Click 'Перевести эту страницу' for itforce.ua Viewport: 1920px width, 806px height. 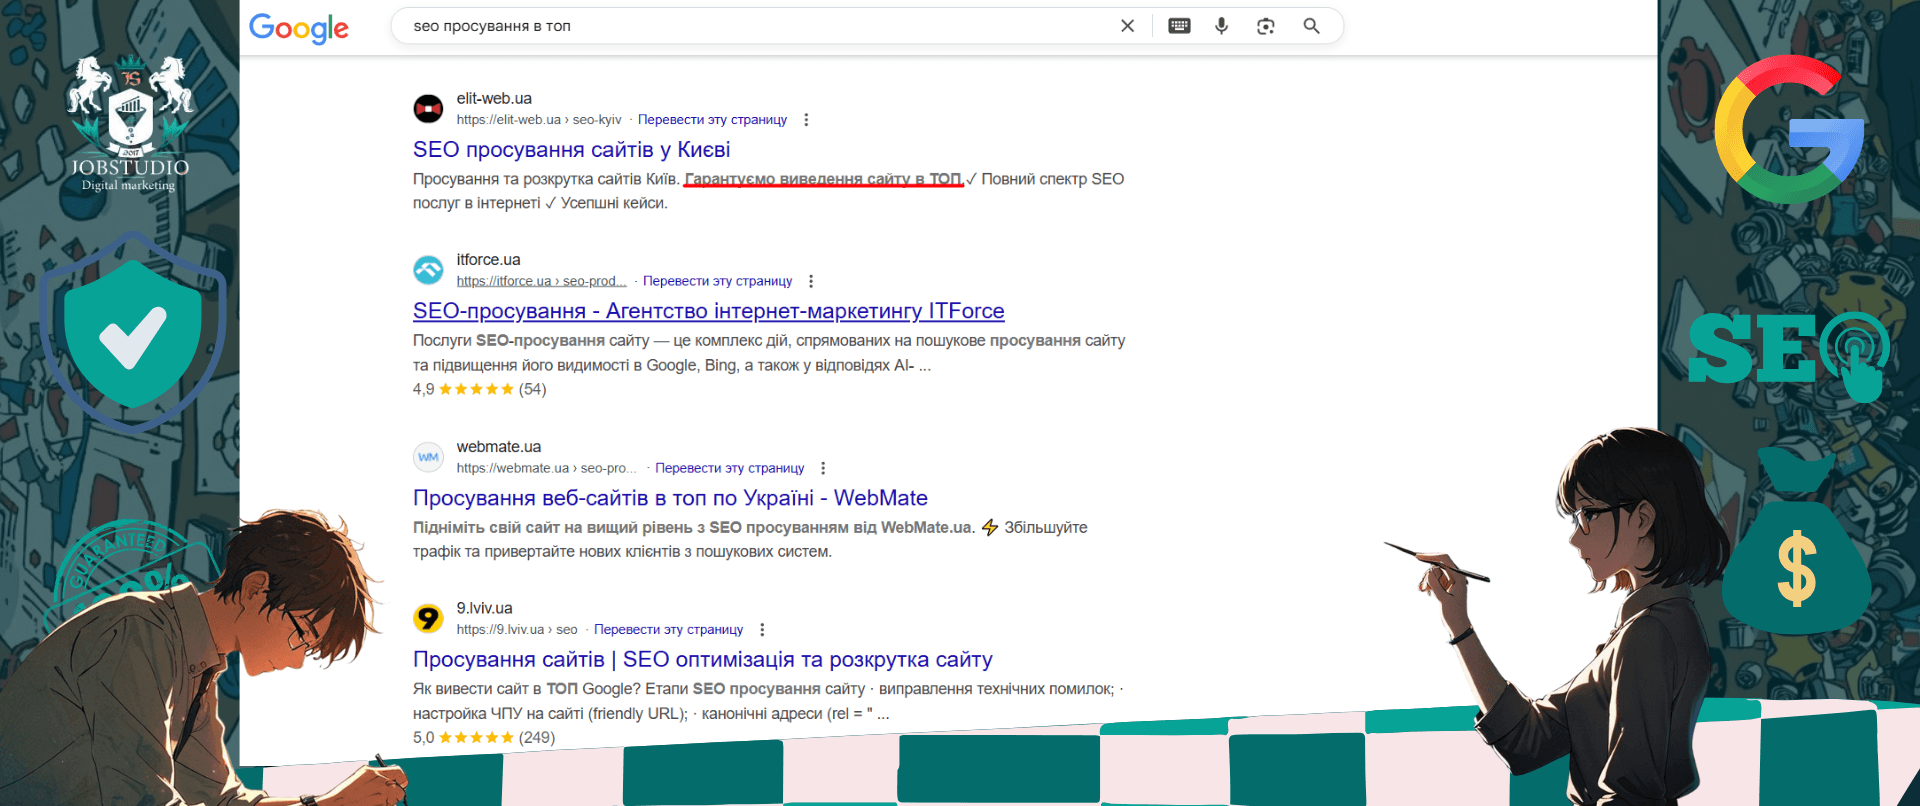pyautogui.click(x=717, y=281)
